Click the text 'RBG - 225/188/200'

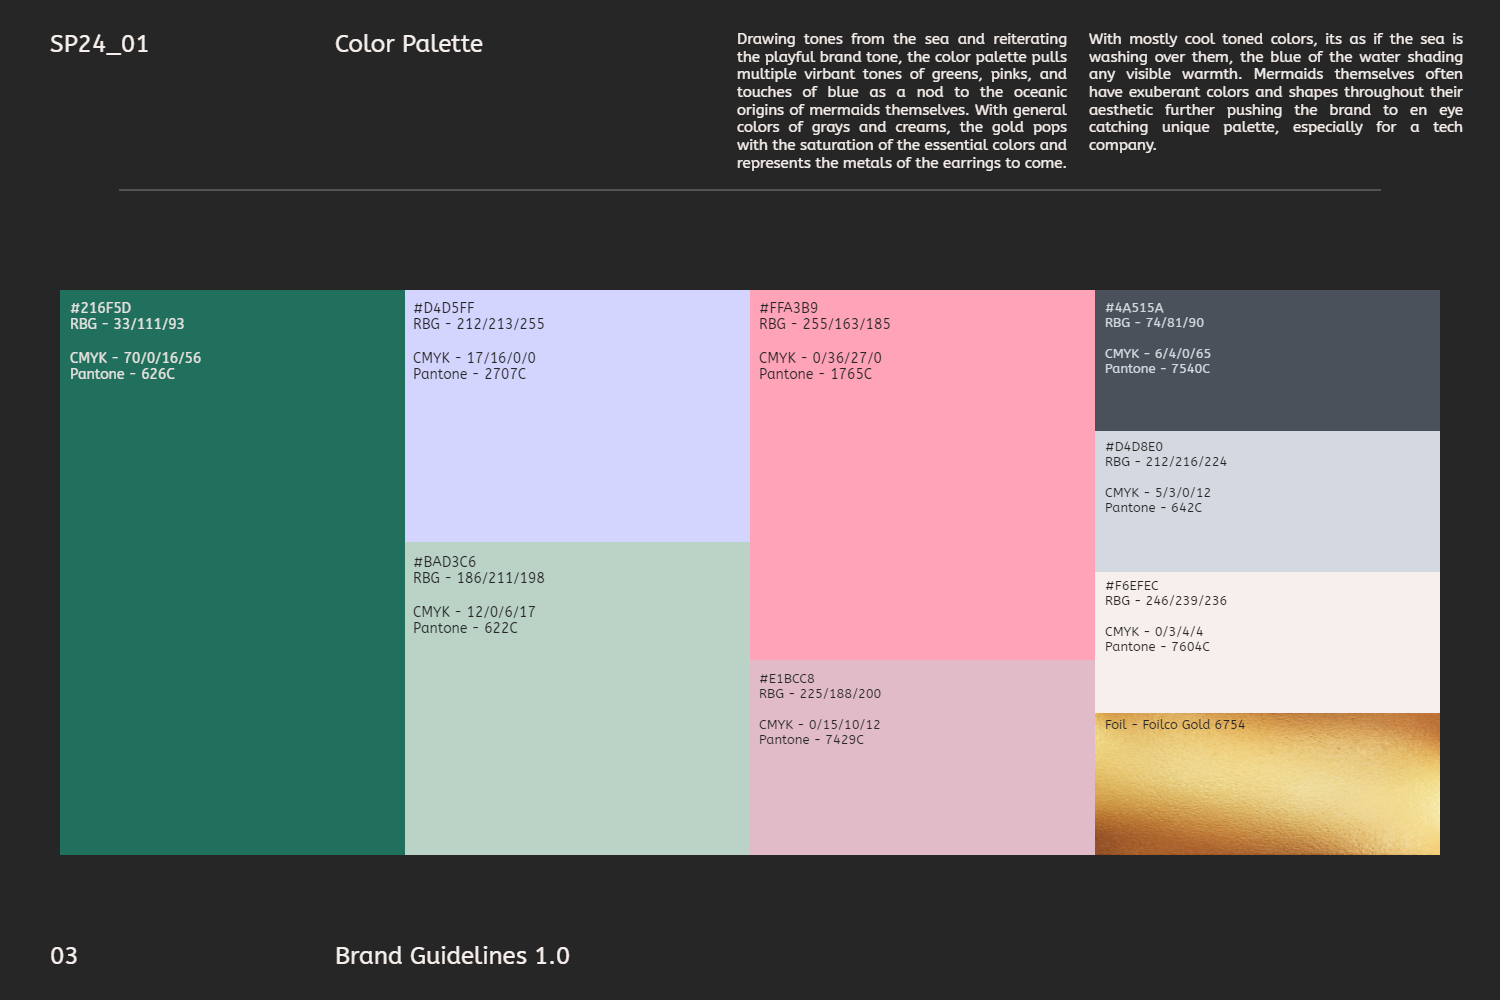pos(820,694)
